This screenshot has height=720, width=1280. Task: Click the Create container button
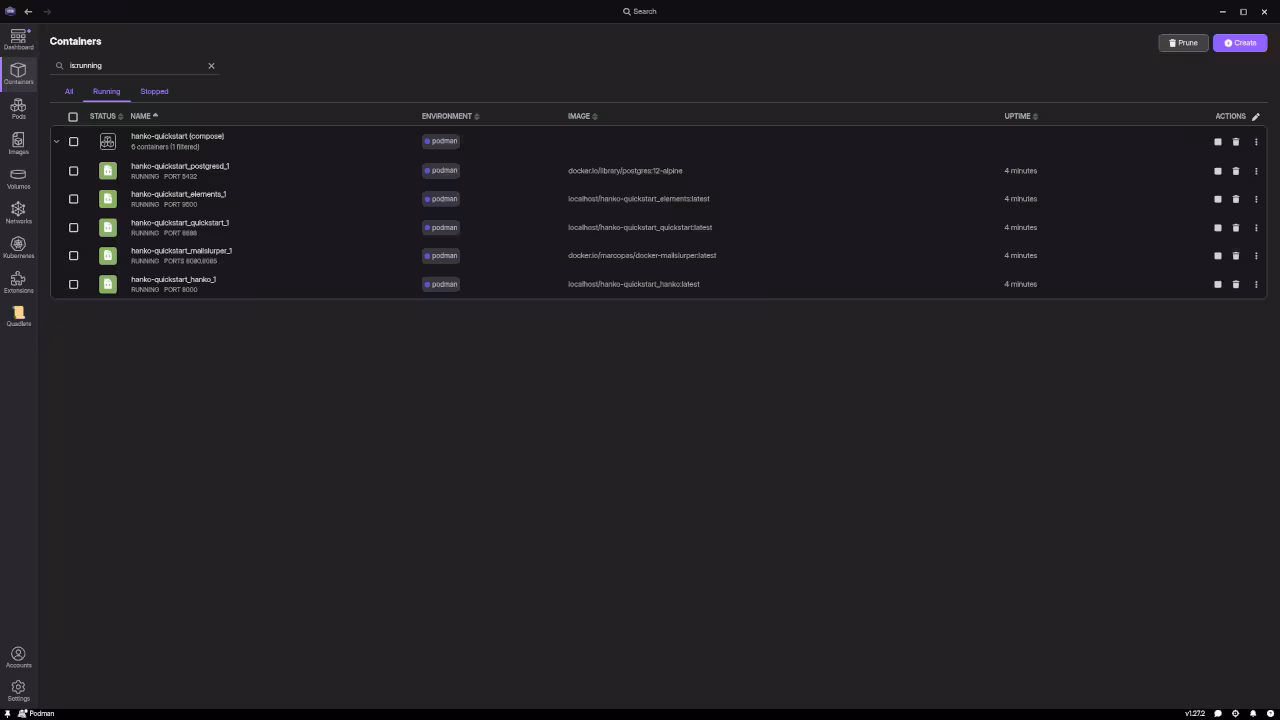click(x=1240, y=43)
